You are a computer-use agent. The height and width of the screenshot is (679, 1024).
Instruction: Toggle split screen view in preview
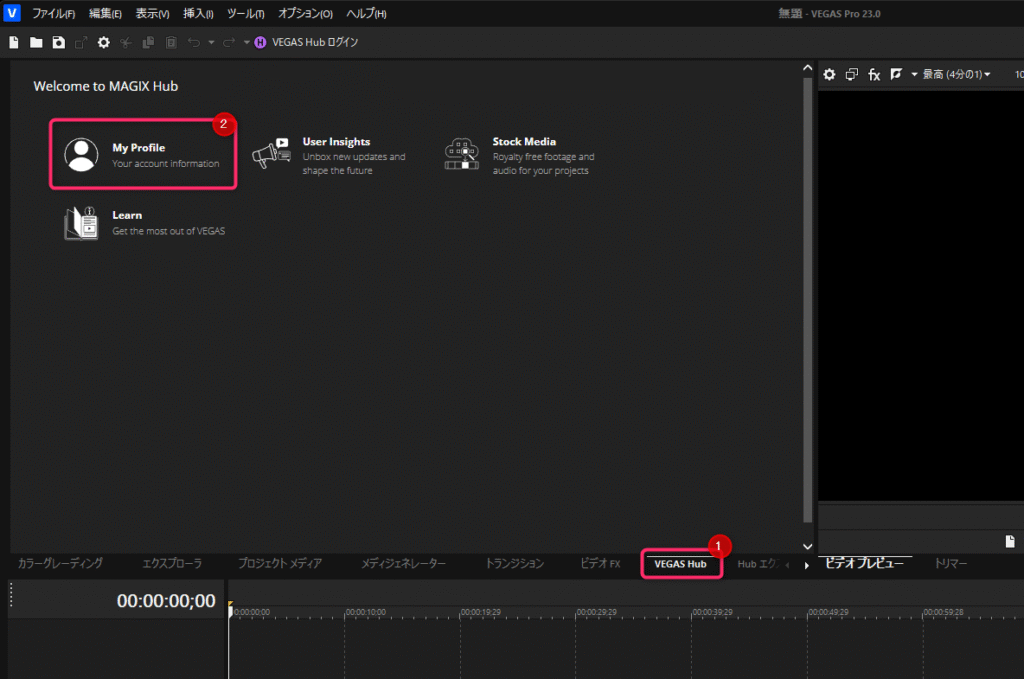click(x=896, y=75)
